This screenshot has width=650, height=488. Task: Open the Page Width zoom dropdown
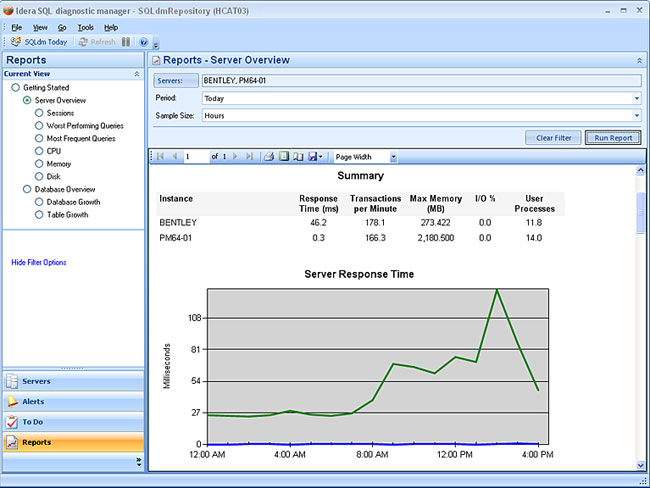point(393,157)
